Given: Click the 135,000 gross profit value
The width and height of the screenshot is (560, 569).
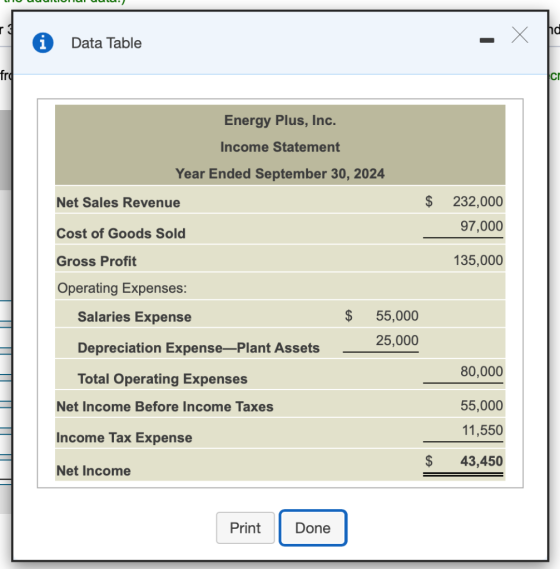Looking at the screenshot, I should tap(478, 260).
